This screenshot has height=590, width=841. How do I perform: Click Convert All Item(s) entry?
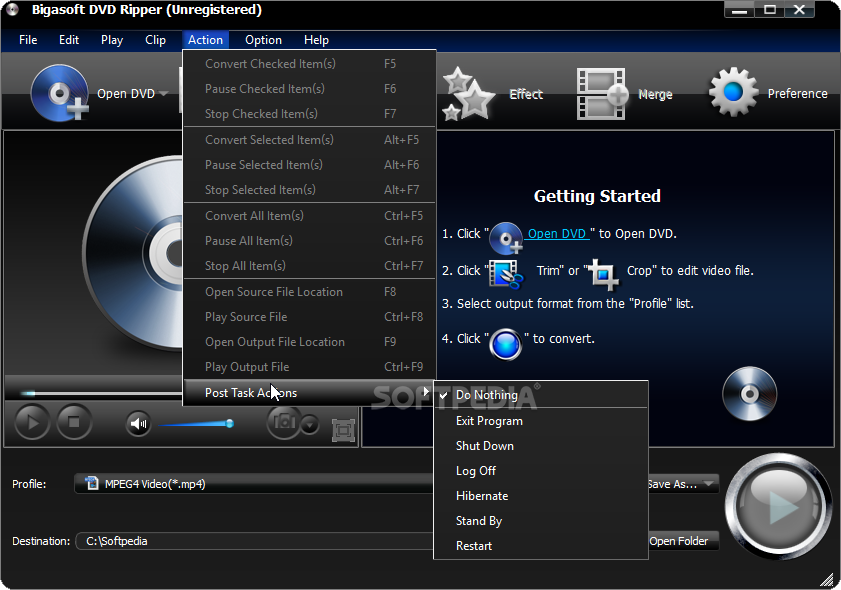[x=309, y=216]
